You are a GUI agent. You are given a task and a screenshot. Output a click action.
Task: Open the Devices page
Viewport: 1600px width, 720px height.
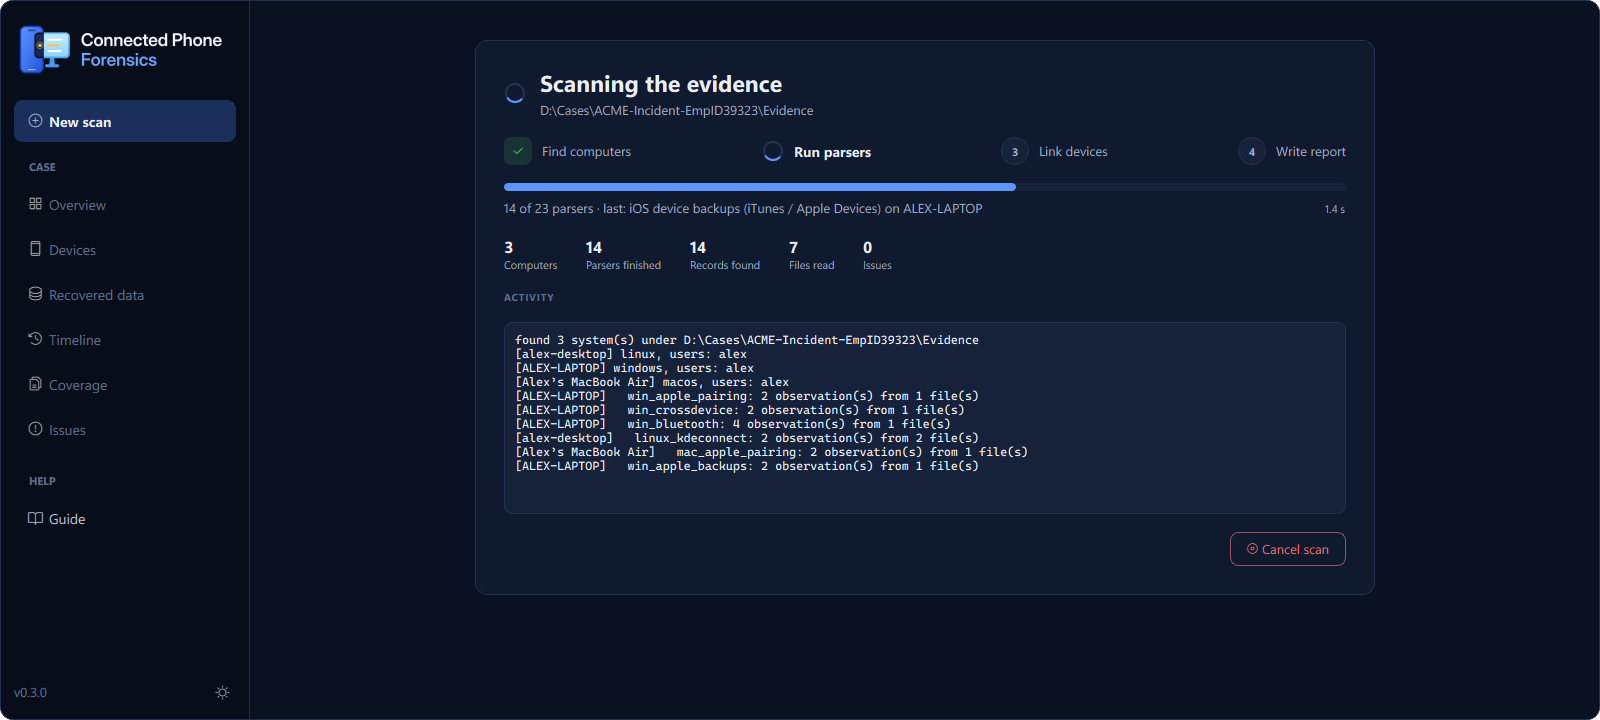click(125, 249)
